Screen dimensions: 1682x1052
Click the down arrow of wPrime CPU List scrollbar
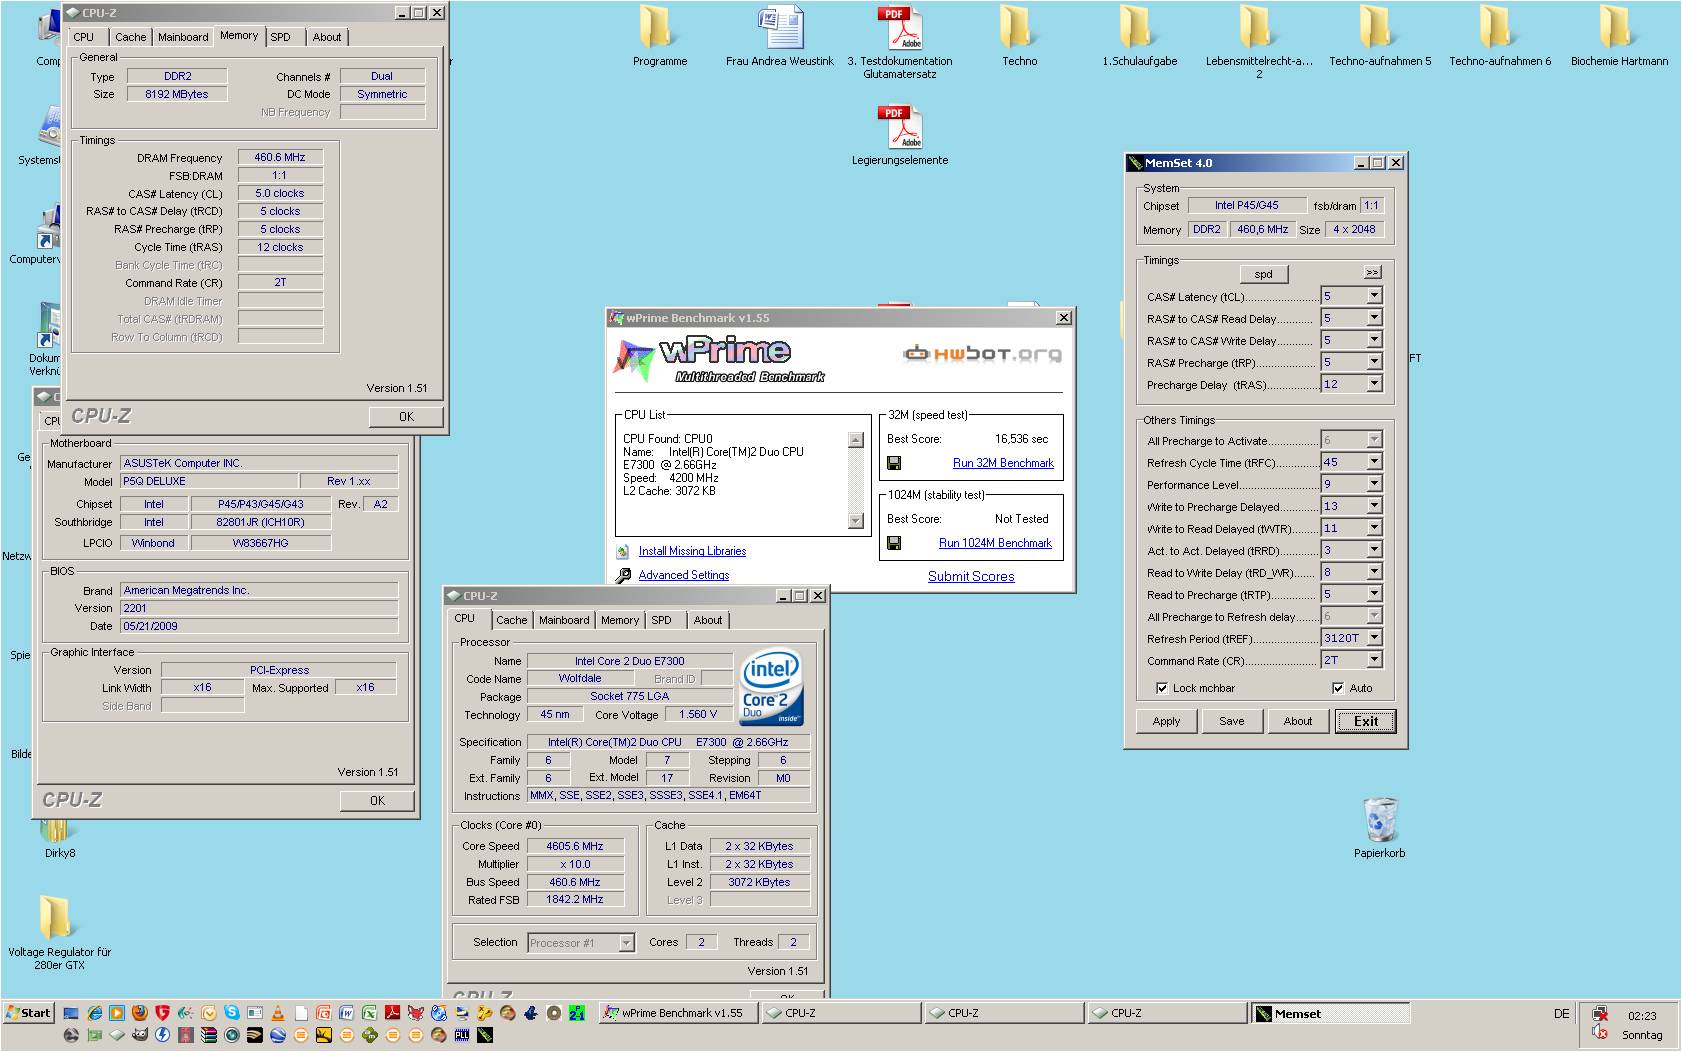(855, 520)
